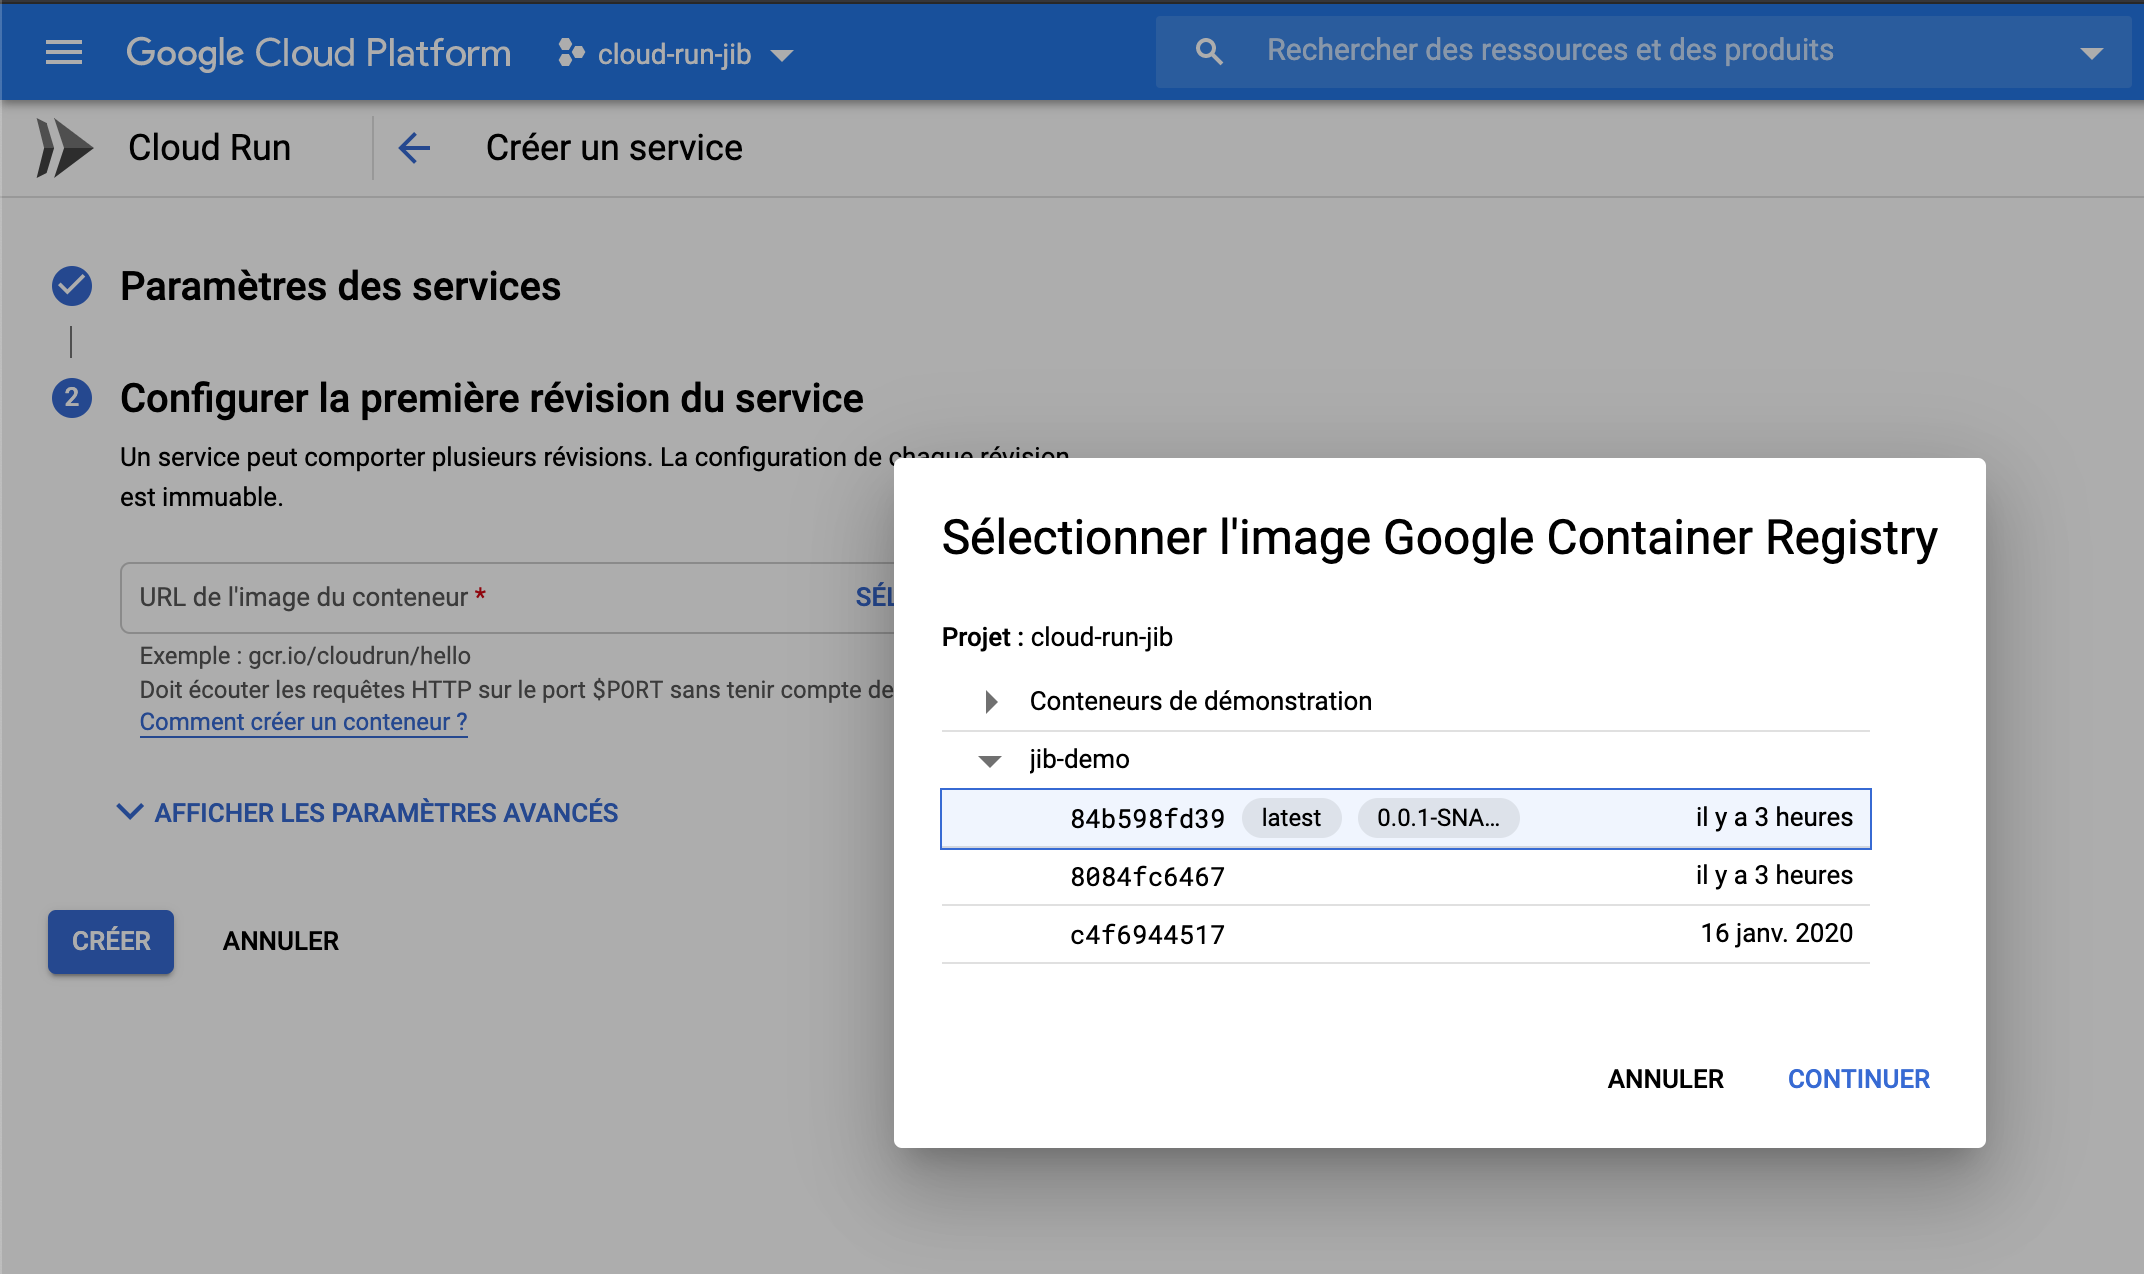Open Comment créer un conteneur link
The width and height of the screenshot is (2144, 1274).
pyautogui.click(x=303, y=722)
